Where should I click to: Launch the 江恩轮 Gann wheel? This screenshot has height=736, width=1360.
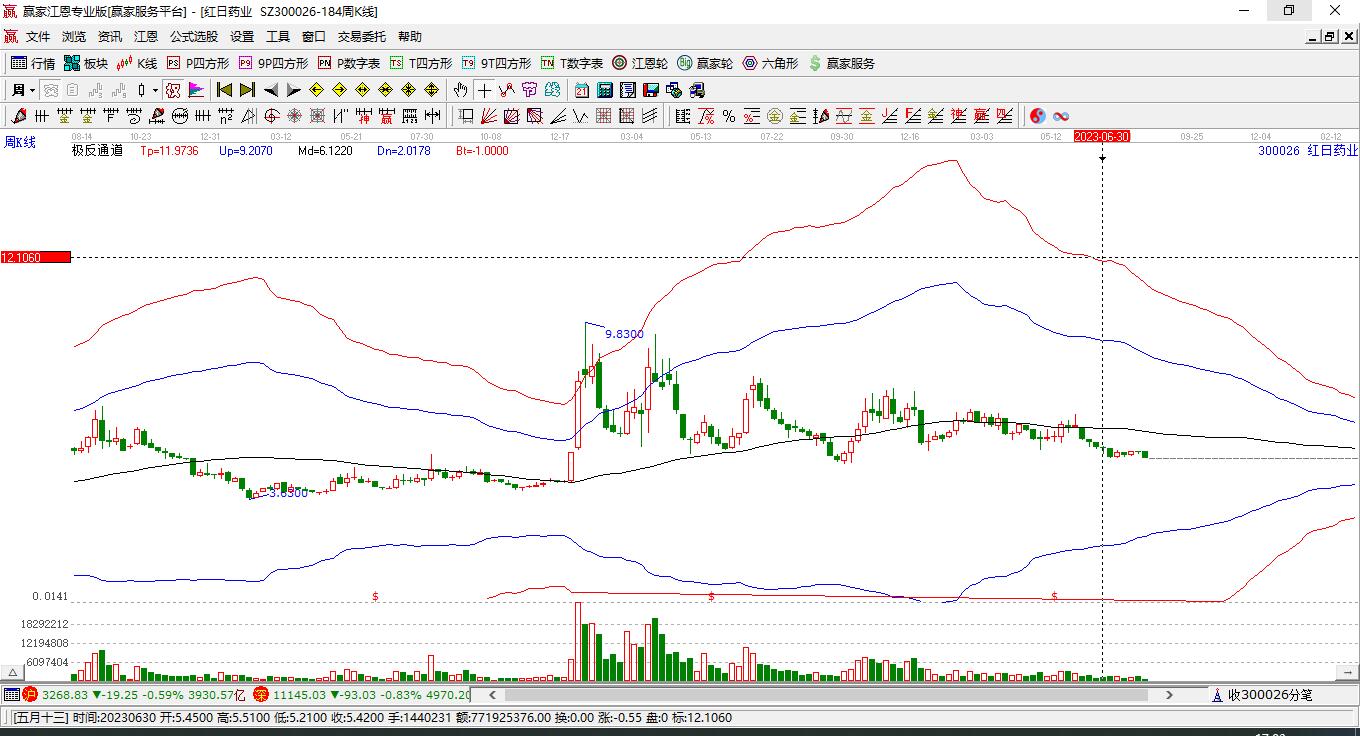(640, 63)
